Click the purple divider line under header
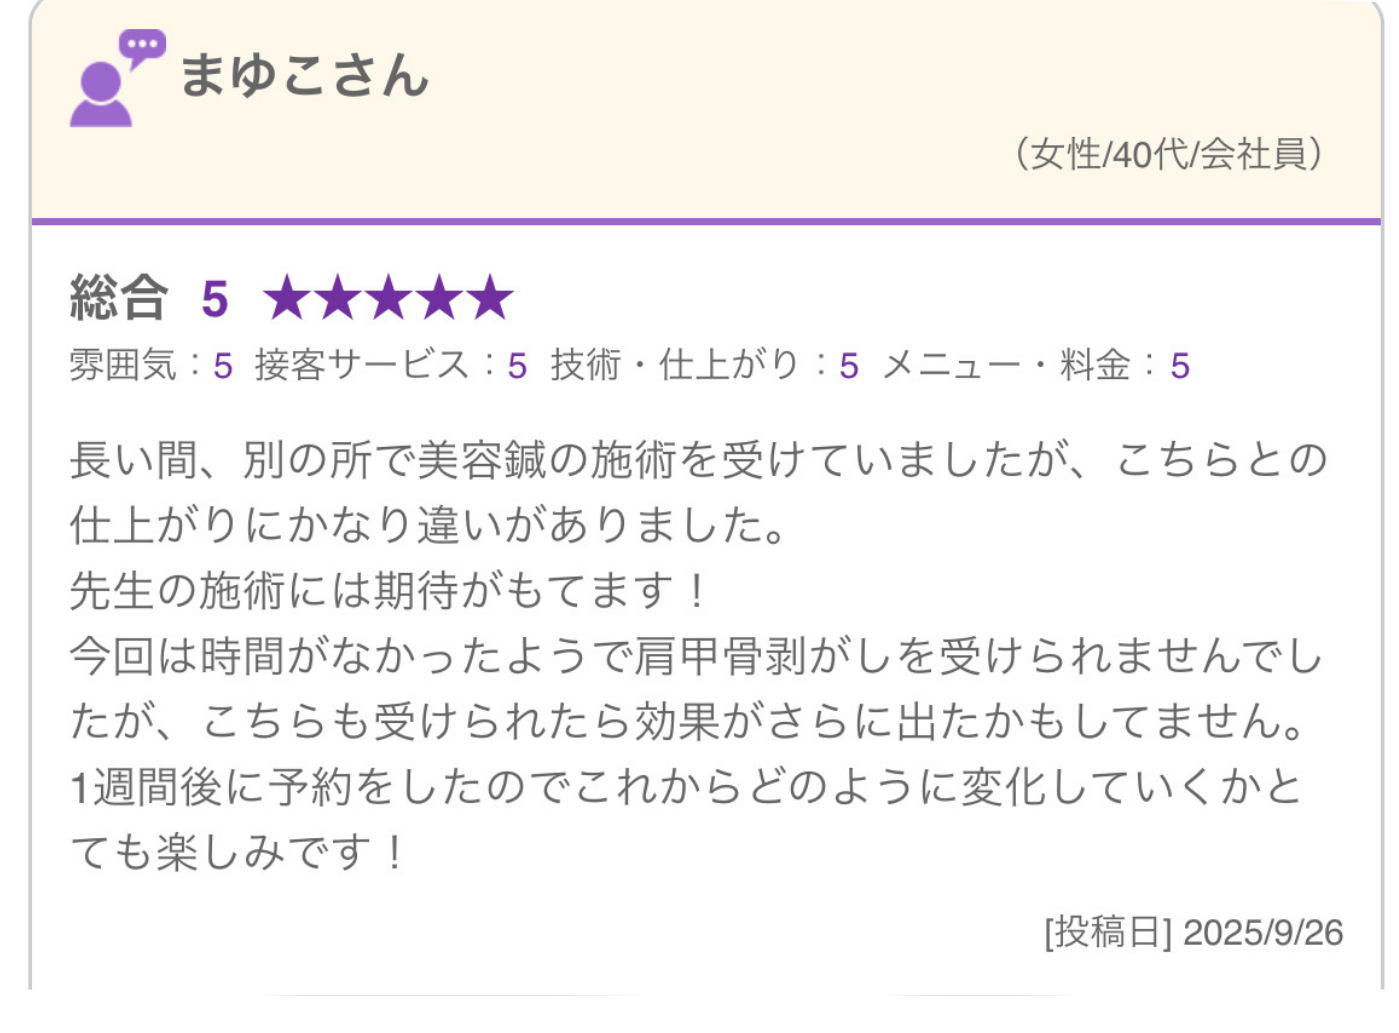The image size is (1399, 1033). coord(706,221)
